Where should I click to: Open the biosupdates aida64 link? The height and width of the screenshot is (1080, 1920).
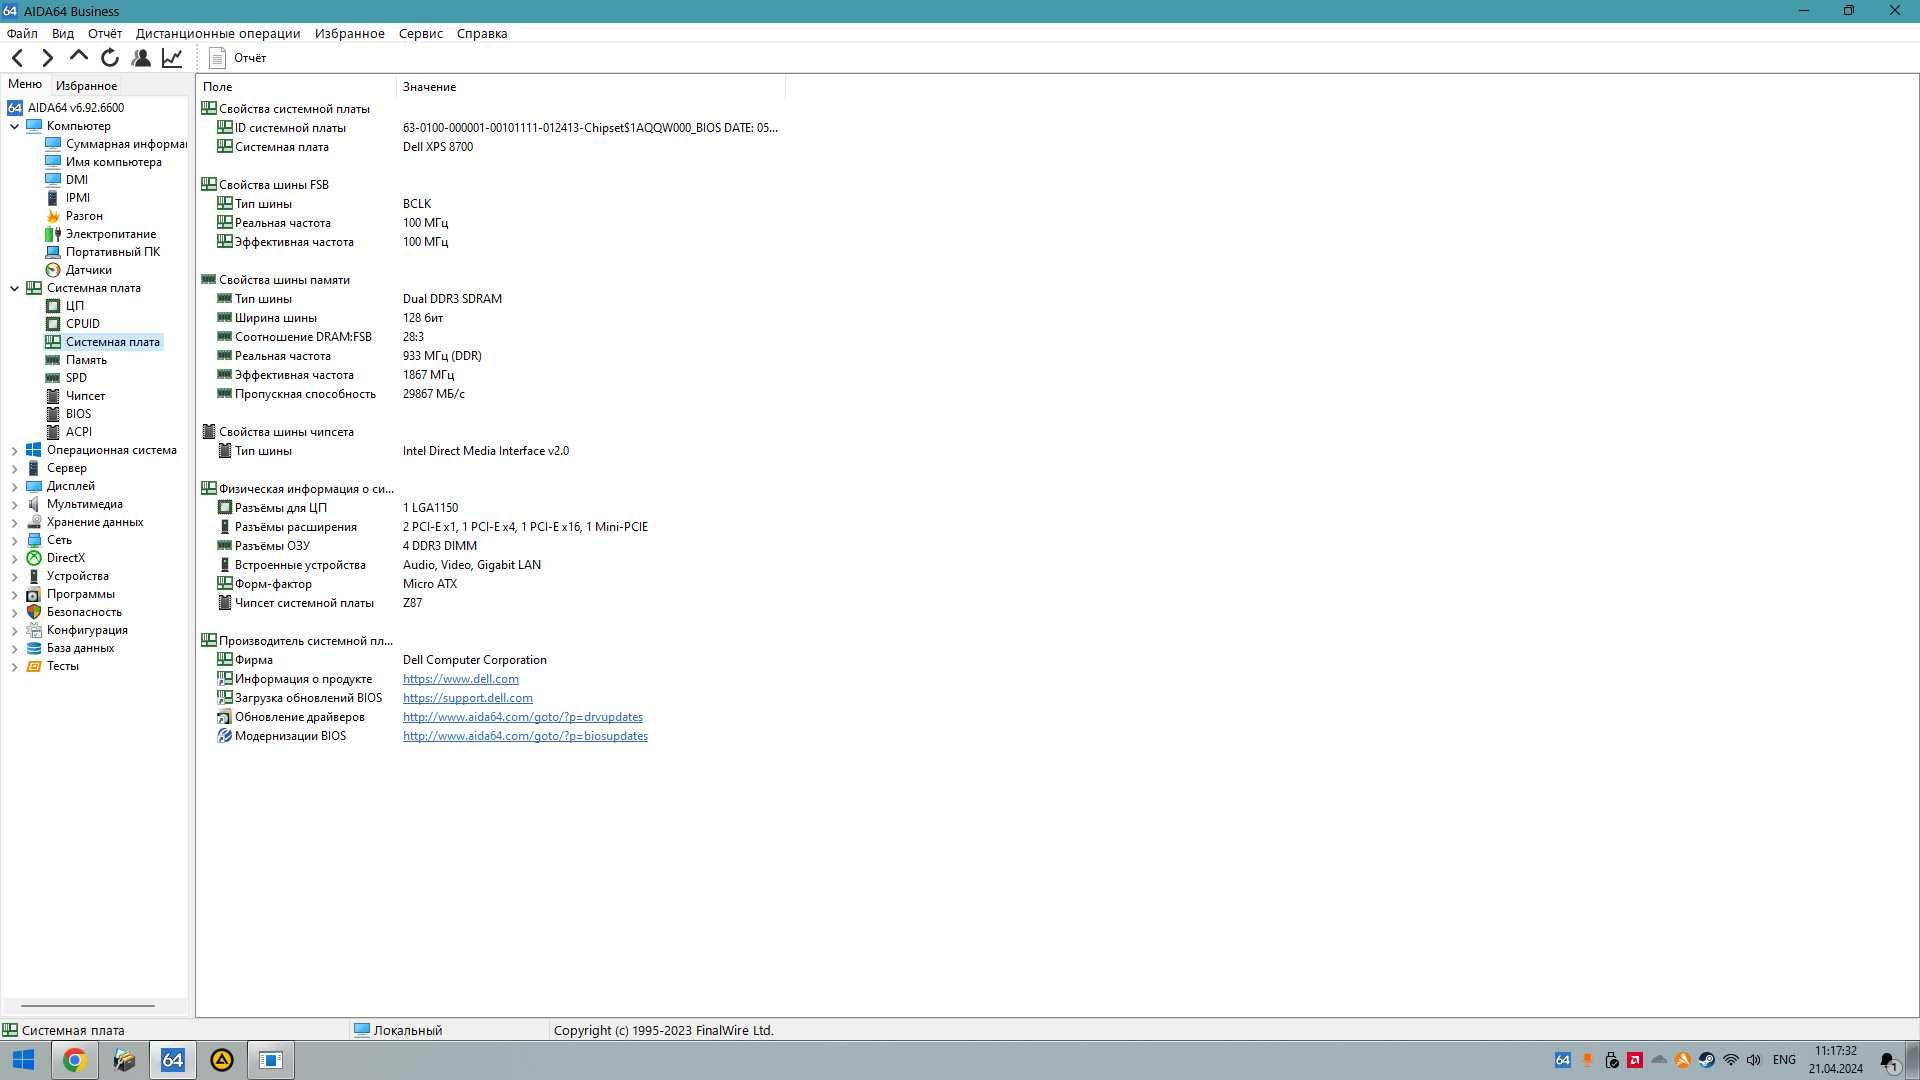[525, 736]
